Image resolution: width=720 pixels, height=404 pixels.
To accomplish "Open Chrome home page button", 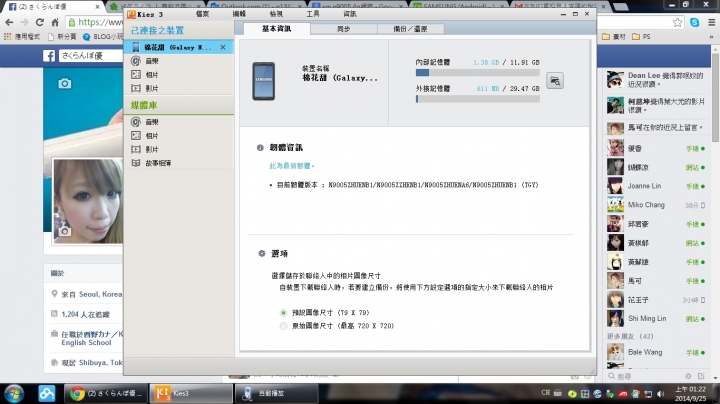I will coord(55,22).
